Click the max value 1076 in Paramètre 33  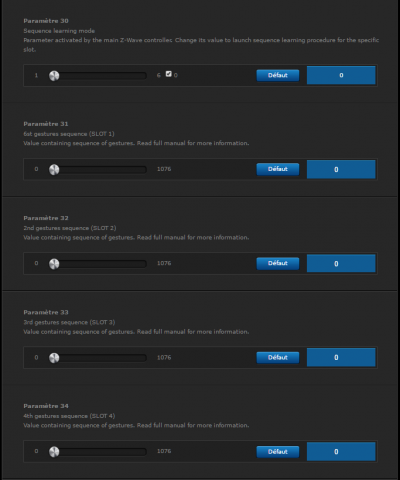tap(164, 357)
